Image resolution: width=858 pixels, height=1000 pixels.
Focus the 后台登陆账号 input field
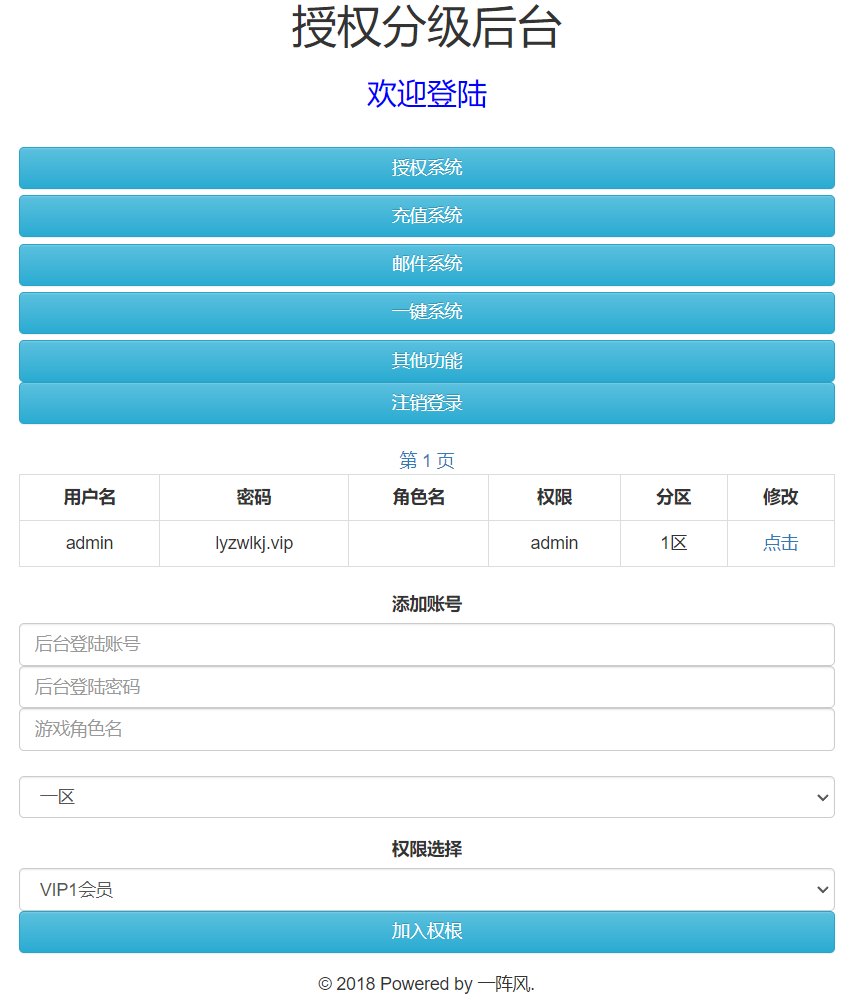tap(427, 645)
